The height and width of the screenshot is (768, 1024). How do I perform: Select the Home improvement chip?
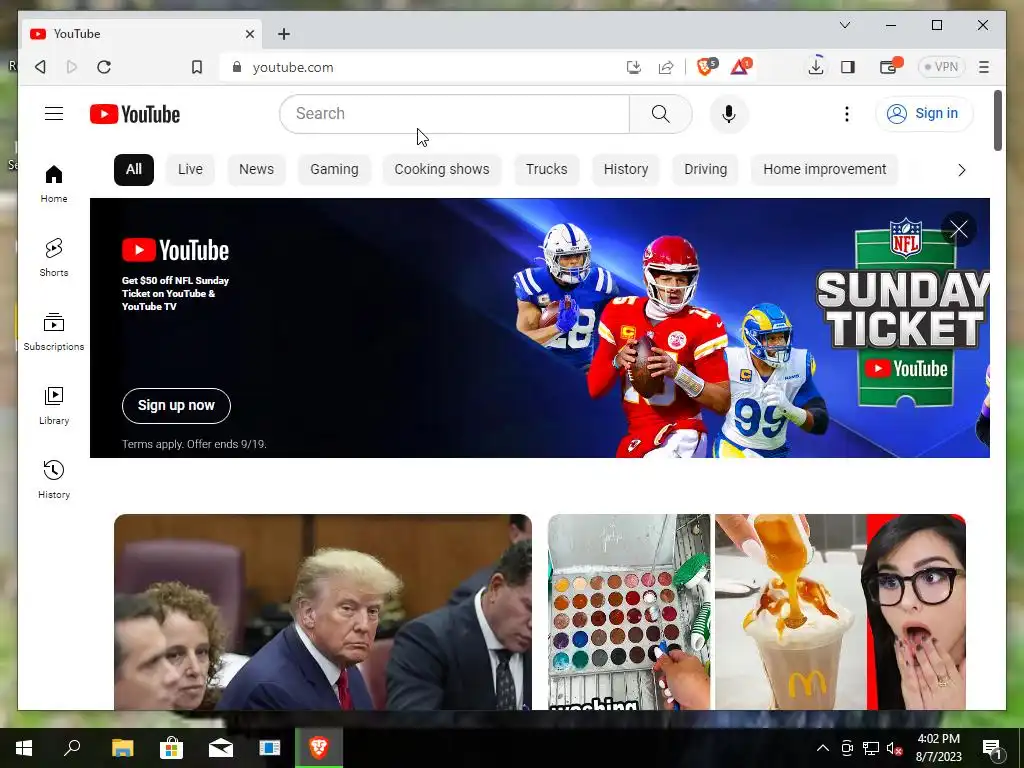click(x=824, y=170)
